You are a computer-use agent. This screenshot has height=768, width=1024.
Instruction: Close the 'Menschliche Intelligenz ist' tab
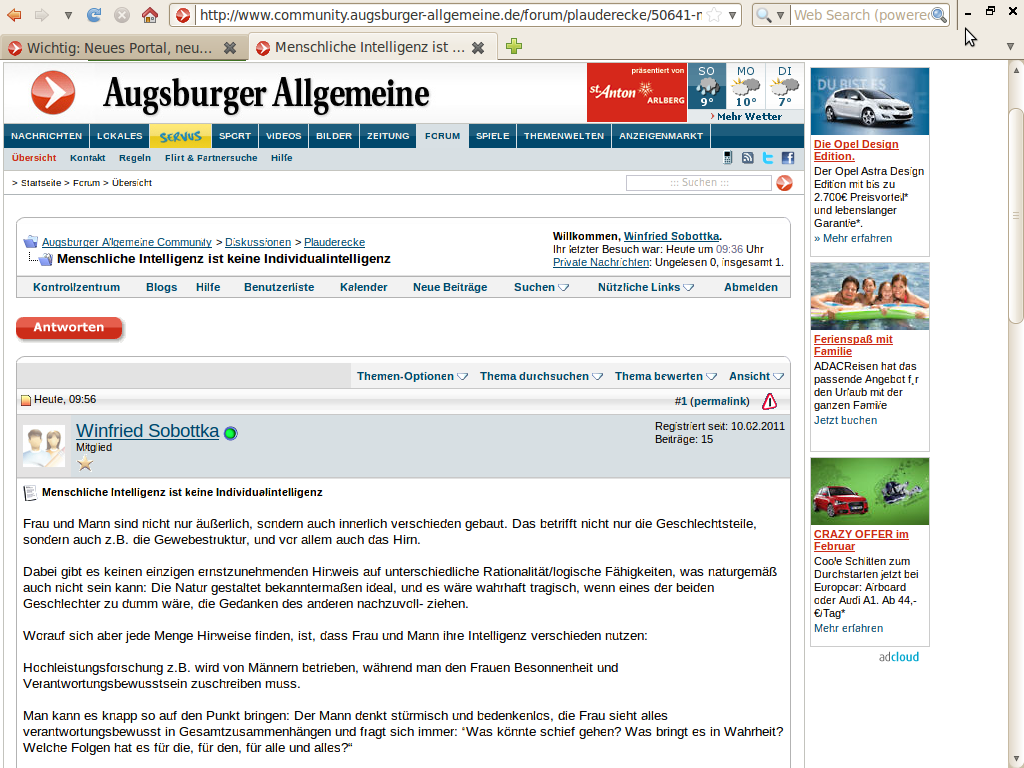(x=478, y=48)
